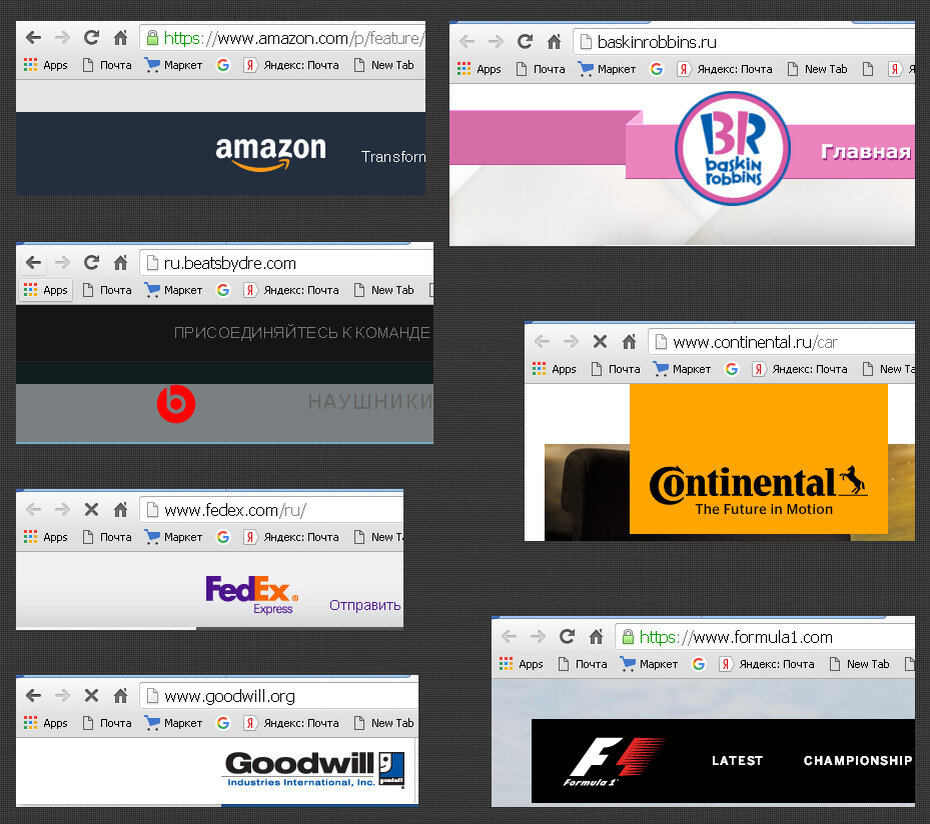The width and height of the screenshot is (930, 824).
Task: Click home icon in Baskin Robbins window
Action: pyautogui.click(x=554, y=42)
